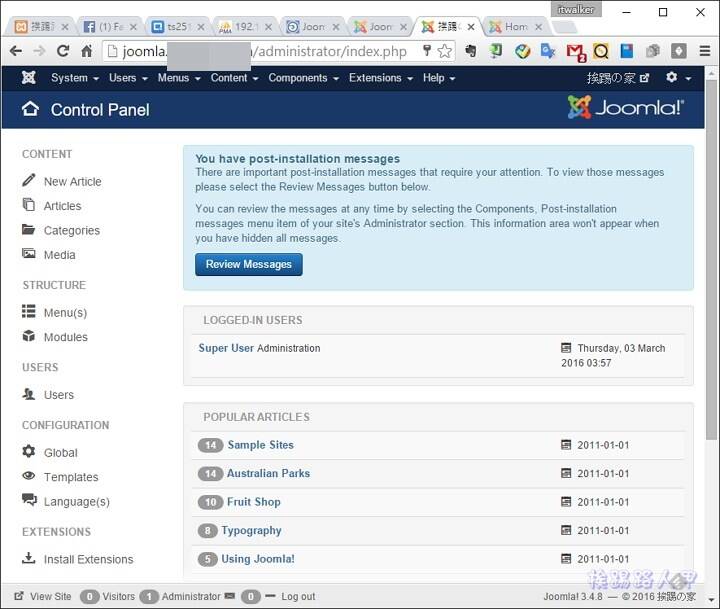Open the Users dropdown menu
This screenshot has height=609, width=720.
point(128,78)
